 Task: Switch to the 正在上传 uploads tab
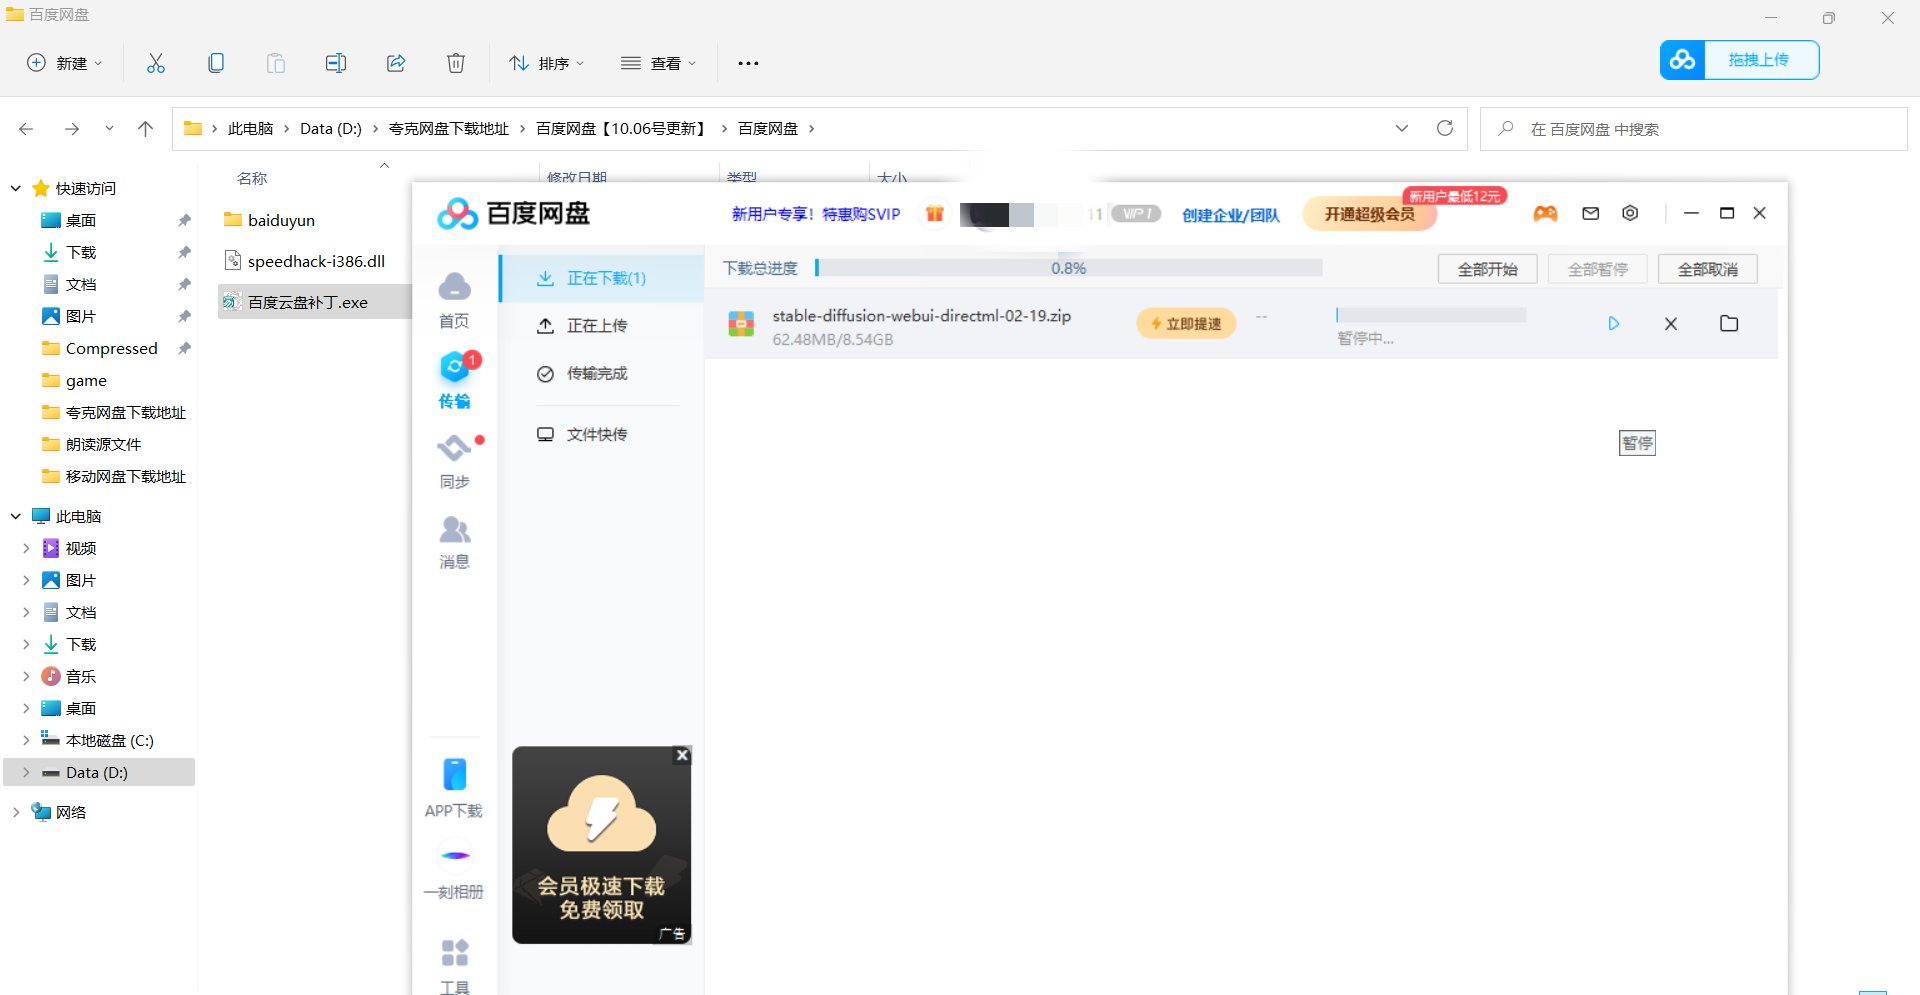pyautogui.click(x=597, y=325)
